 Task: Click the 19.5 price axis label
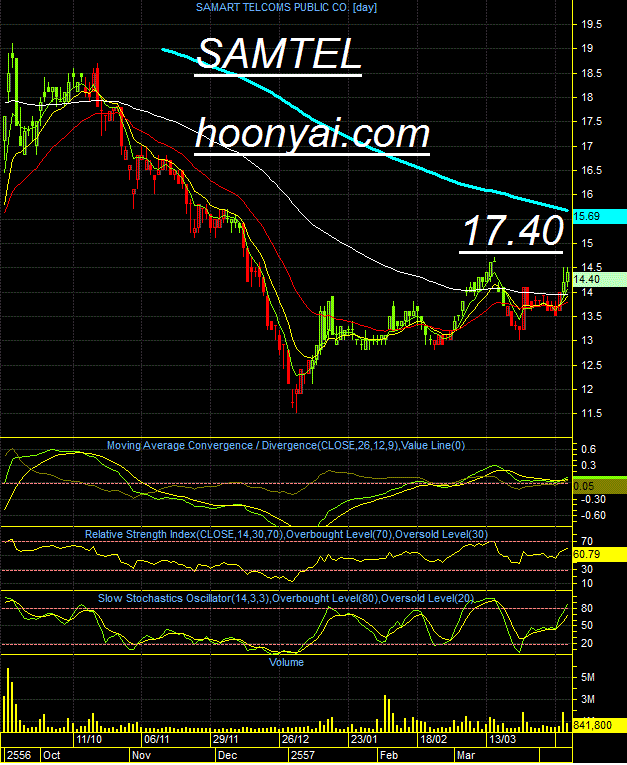coord(591,24)
